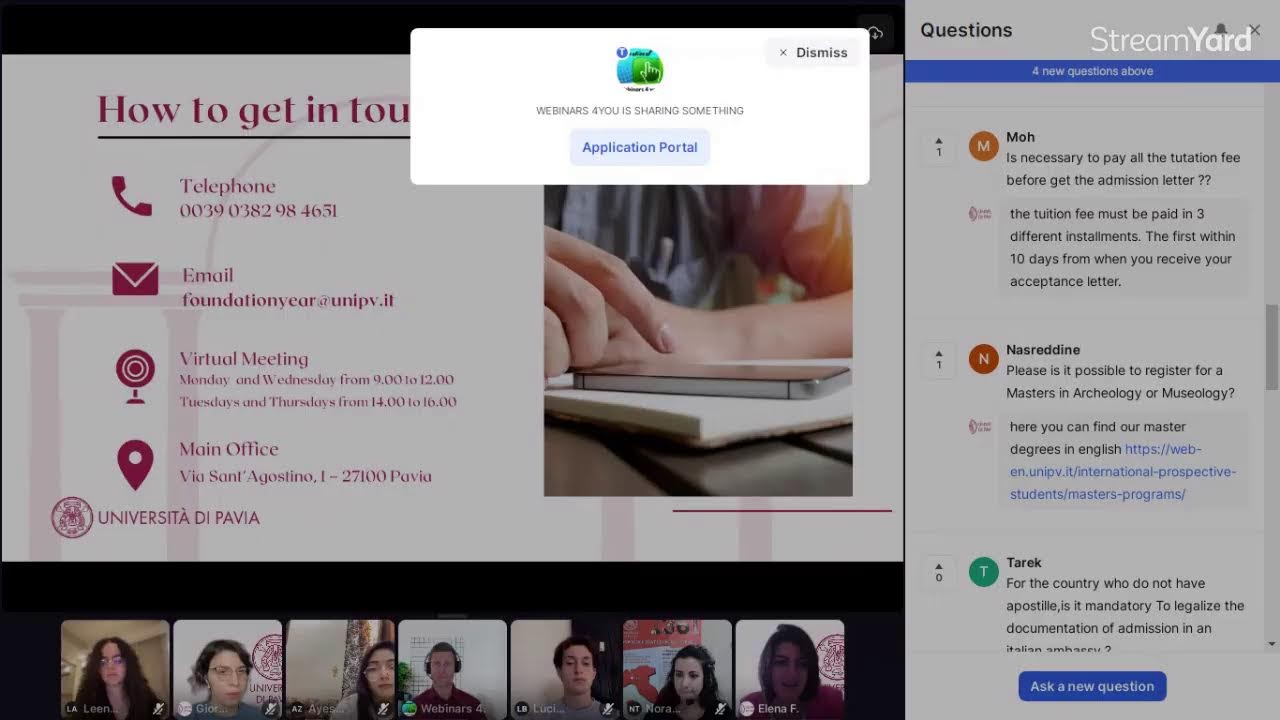Click Moh's name in the questions list
The width and height of the screenshot is (1280, 720).
click(x=1020, y=137)
